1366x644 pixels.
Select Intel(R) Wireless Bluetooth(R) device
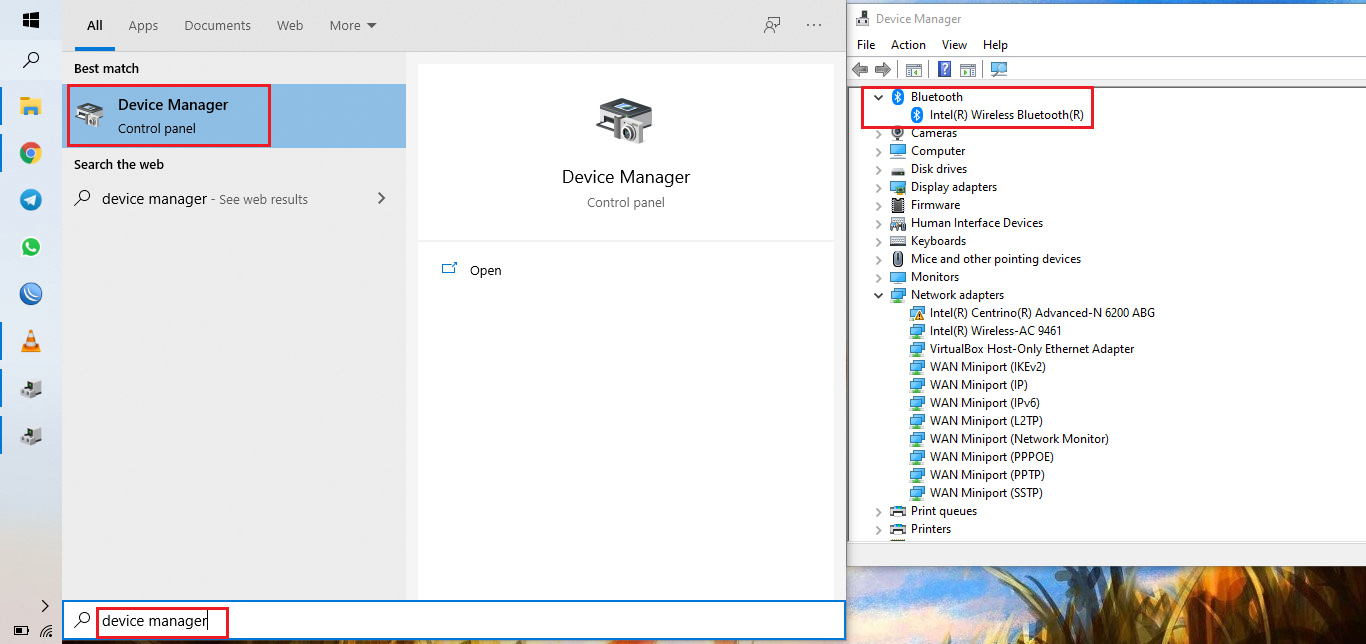click(x=1006, y=115)
